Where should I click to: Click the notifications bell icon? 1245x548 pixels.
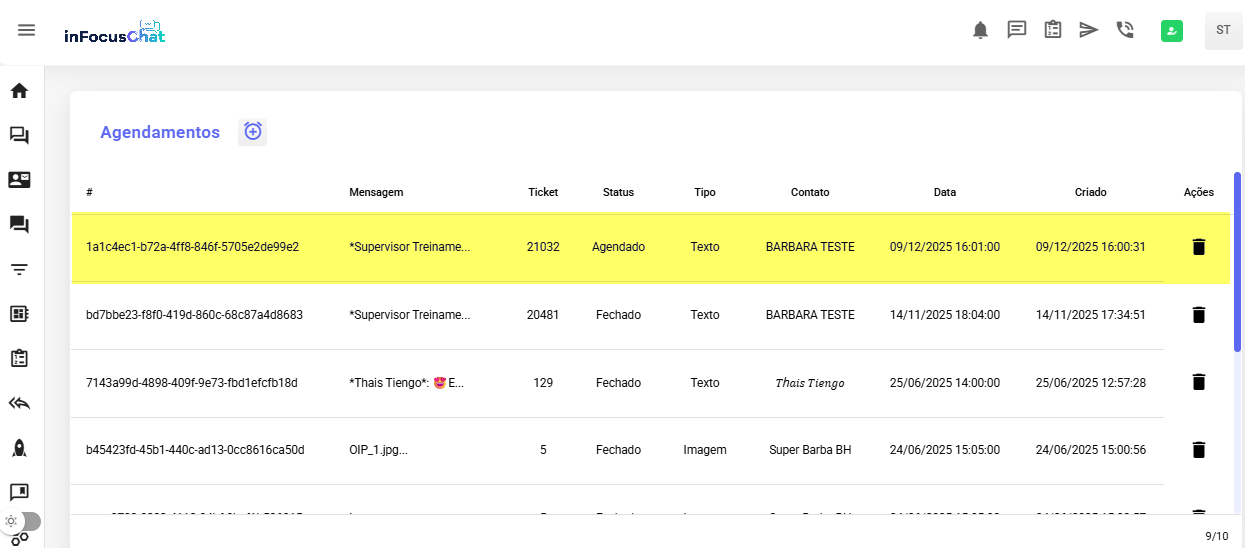pos(980,30)
